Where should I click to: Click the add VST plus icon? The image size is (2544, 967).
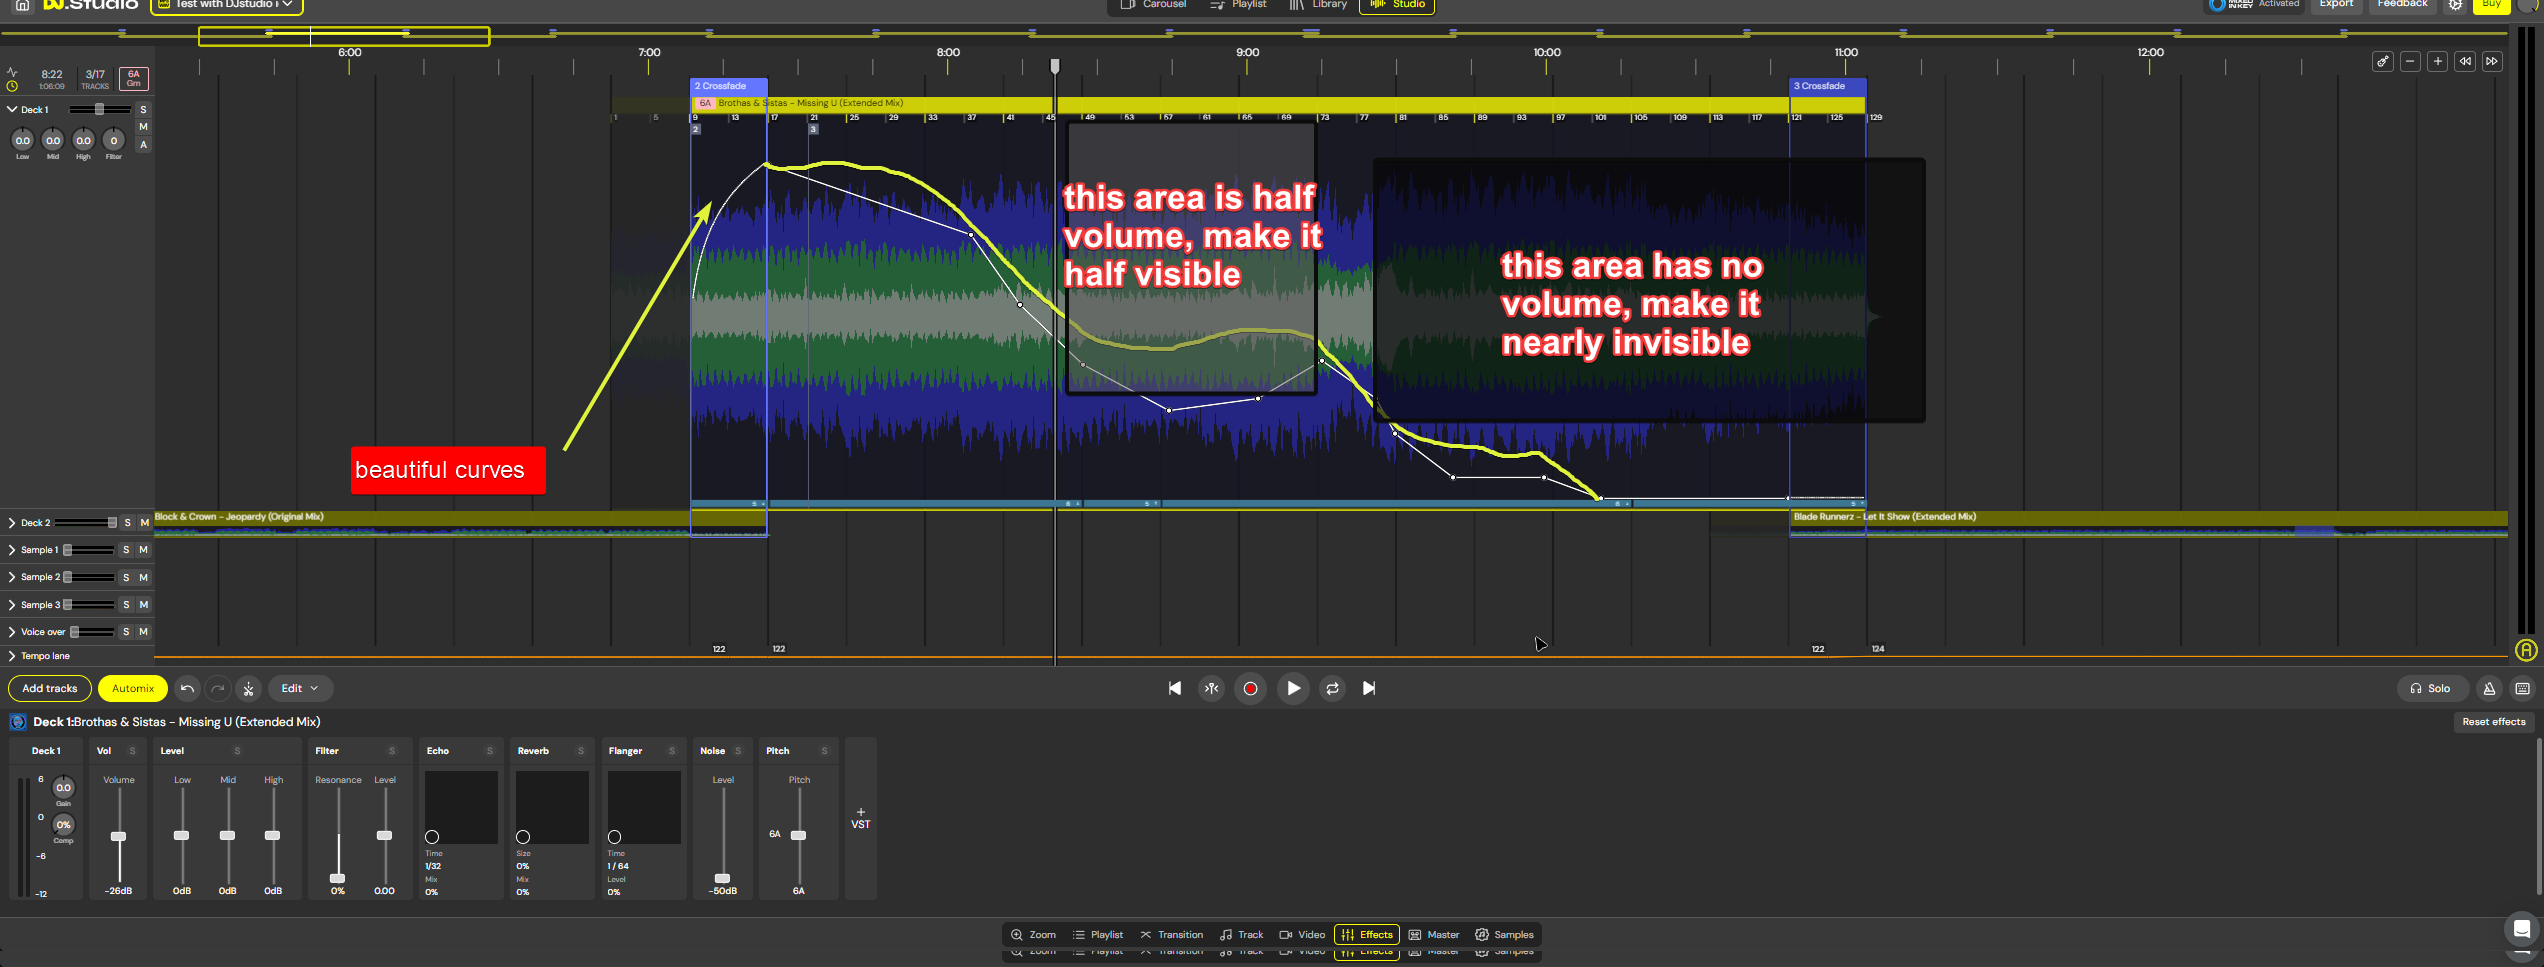(860, 818)
